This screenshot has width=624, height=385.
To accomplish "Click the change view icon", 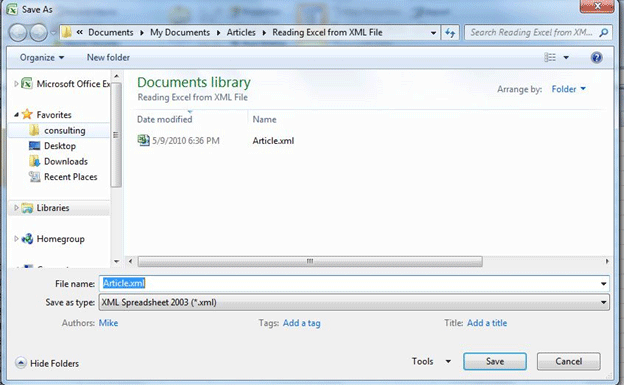I will tap(550, 58).
